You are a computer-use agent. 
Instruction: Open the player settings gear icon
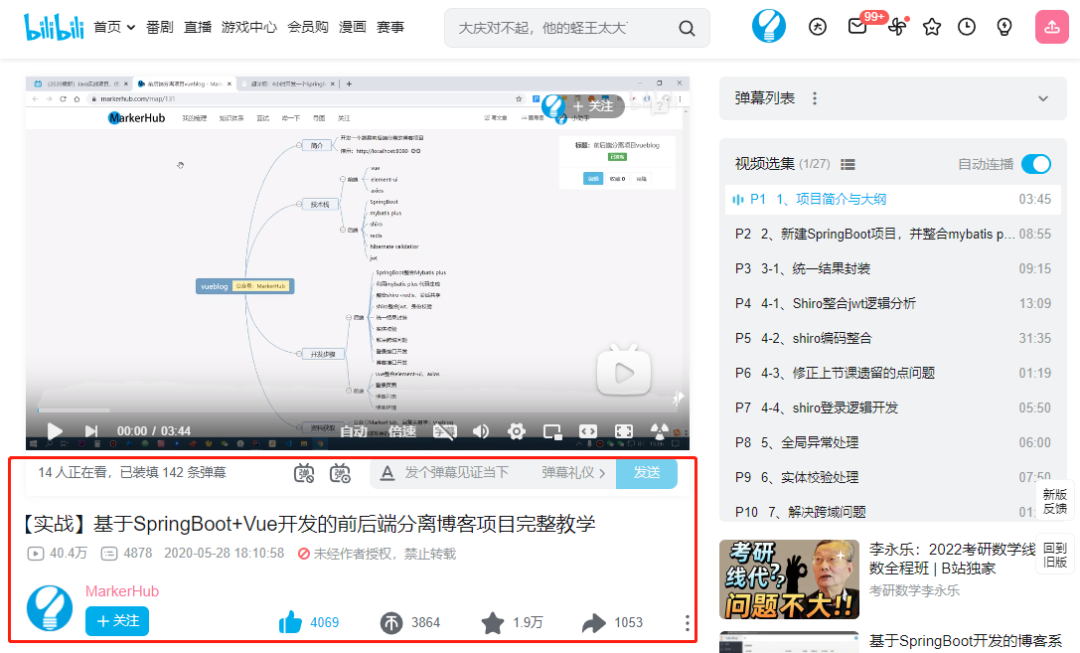(516, 431)
